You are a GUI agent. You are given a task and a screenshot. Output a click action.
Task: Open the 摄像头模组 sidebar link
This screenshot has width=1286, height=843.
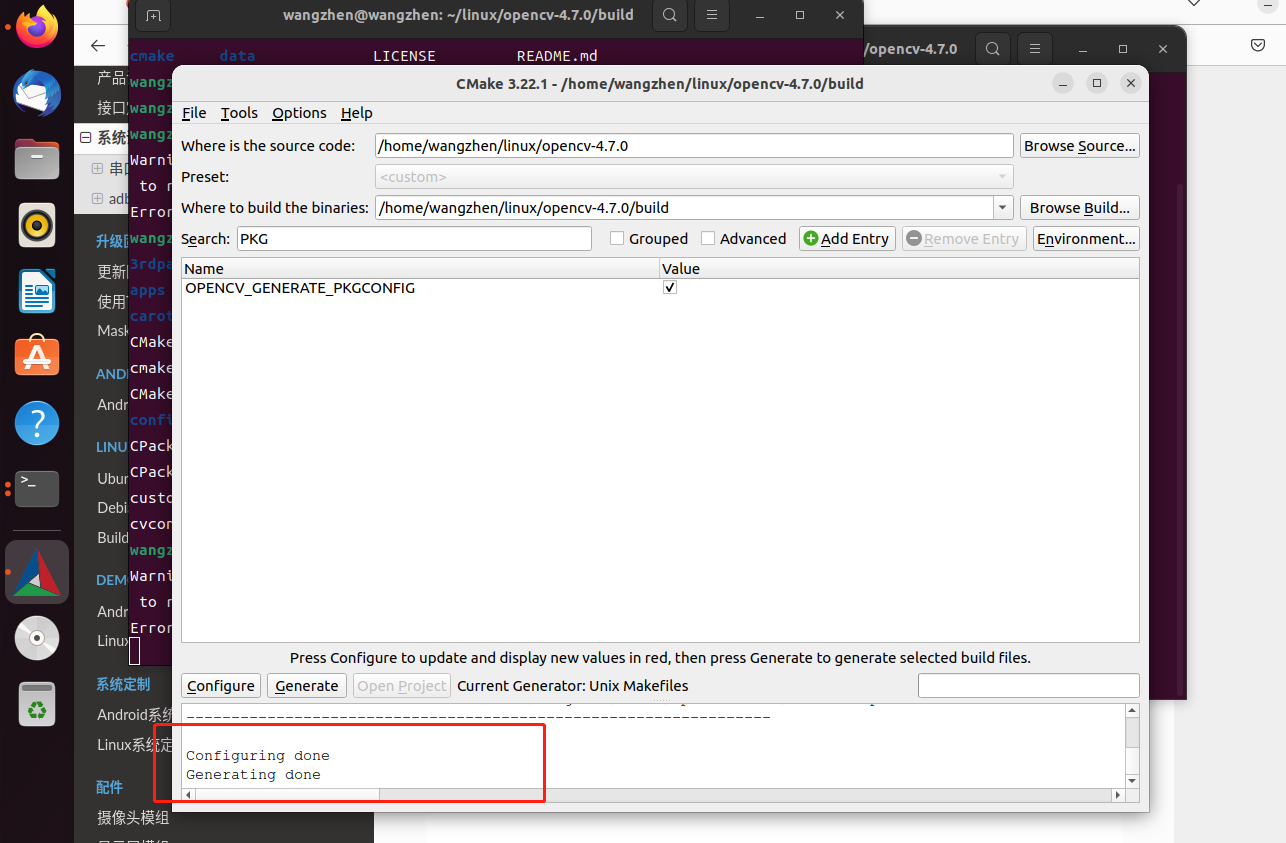[133, 817]
